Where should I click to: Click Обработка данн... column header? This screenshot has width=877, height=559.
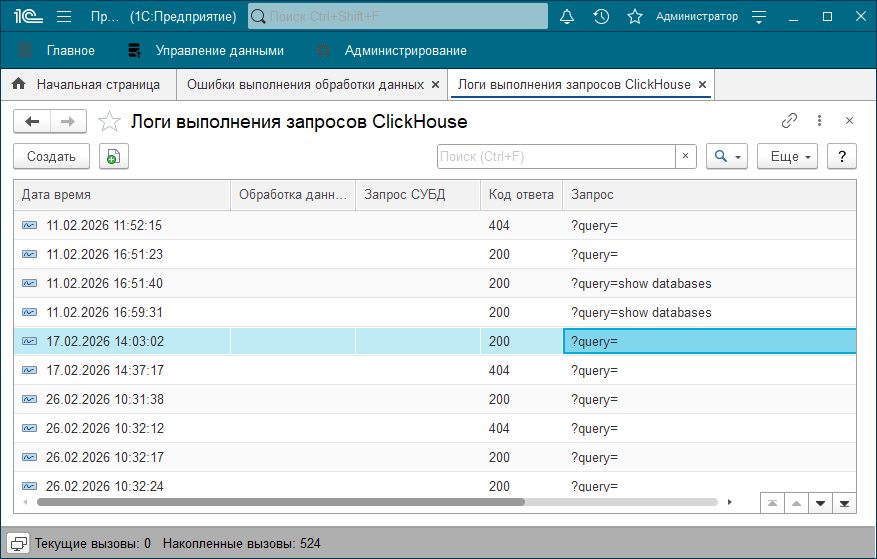pos(293,195)
